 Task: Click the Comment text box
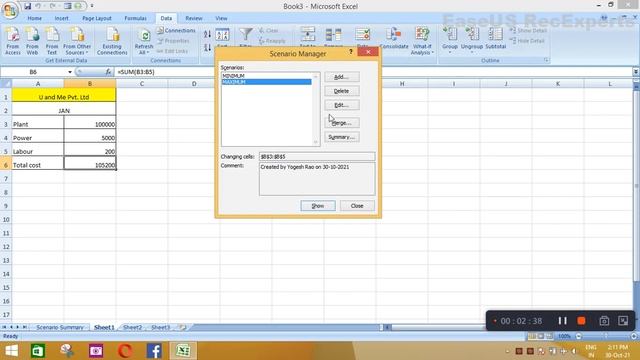point(317,179)
